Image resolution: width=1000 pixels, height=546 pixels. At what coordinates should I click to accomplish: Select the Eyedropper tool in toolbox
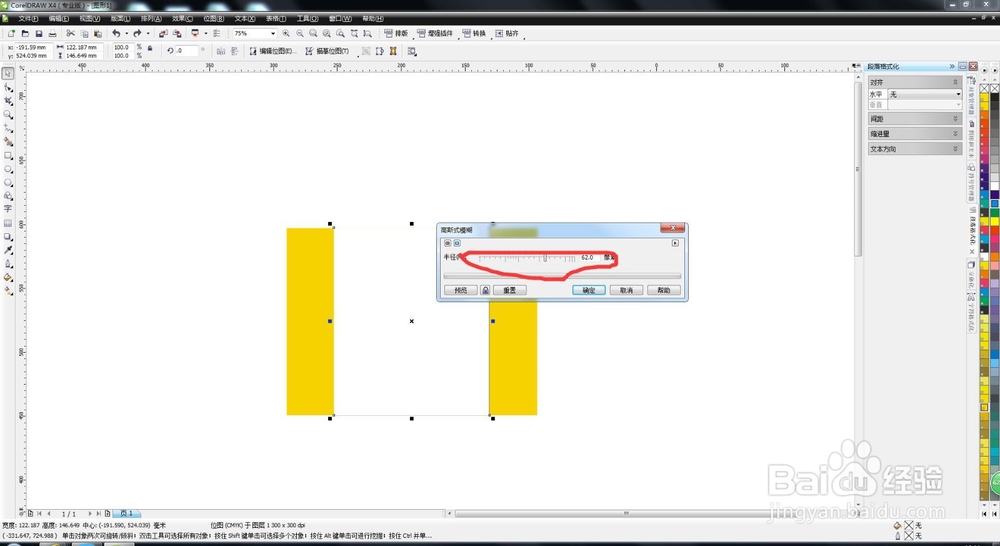click(8, 250)
